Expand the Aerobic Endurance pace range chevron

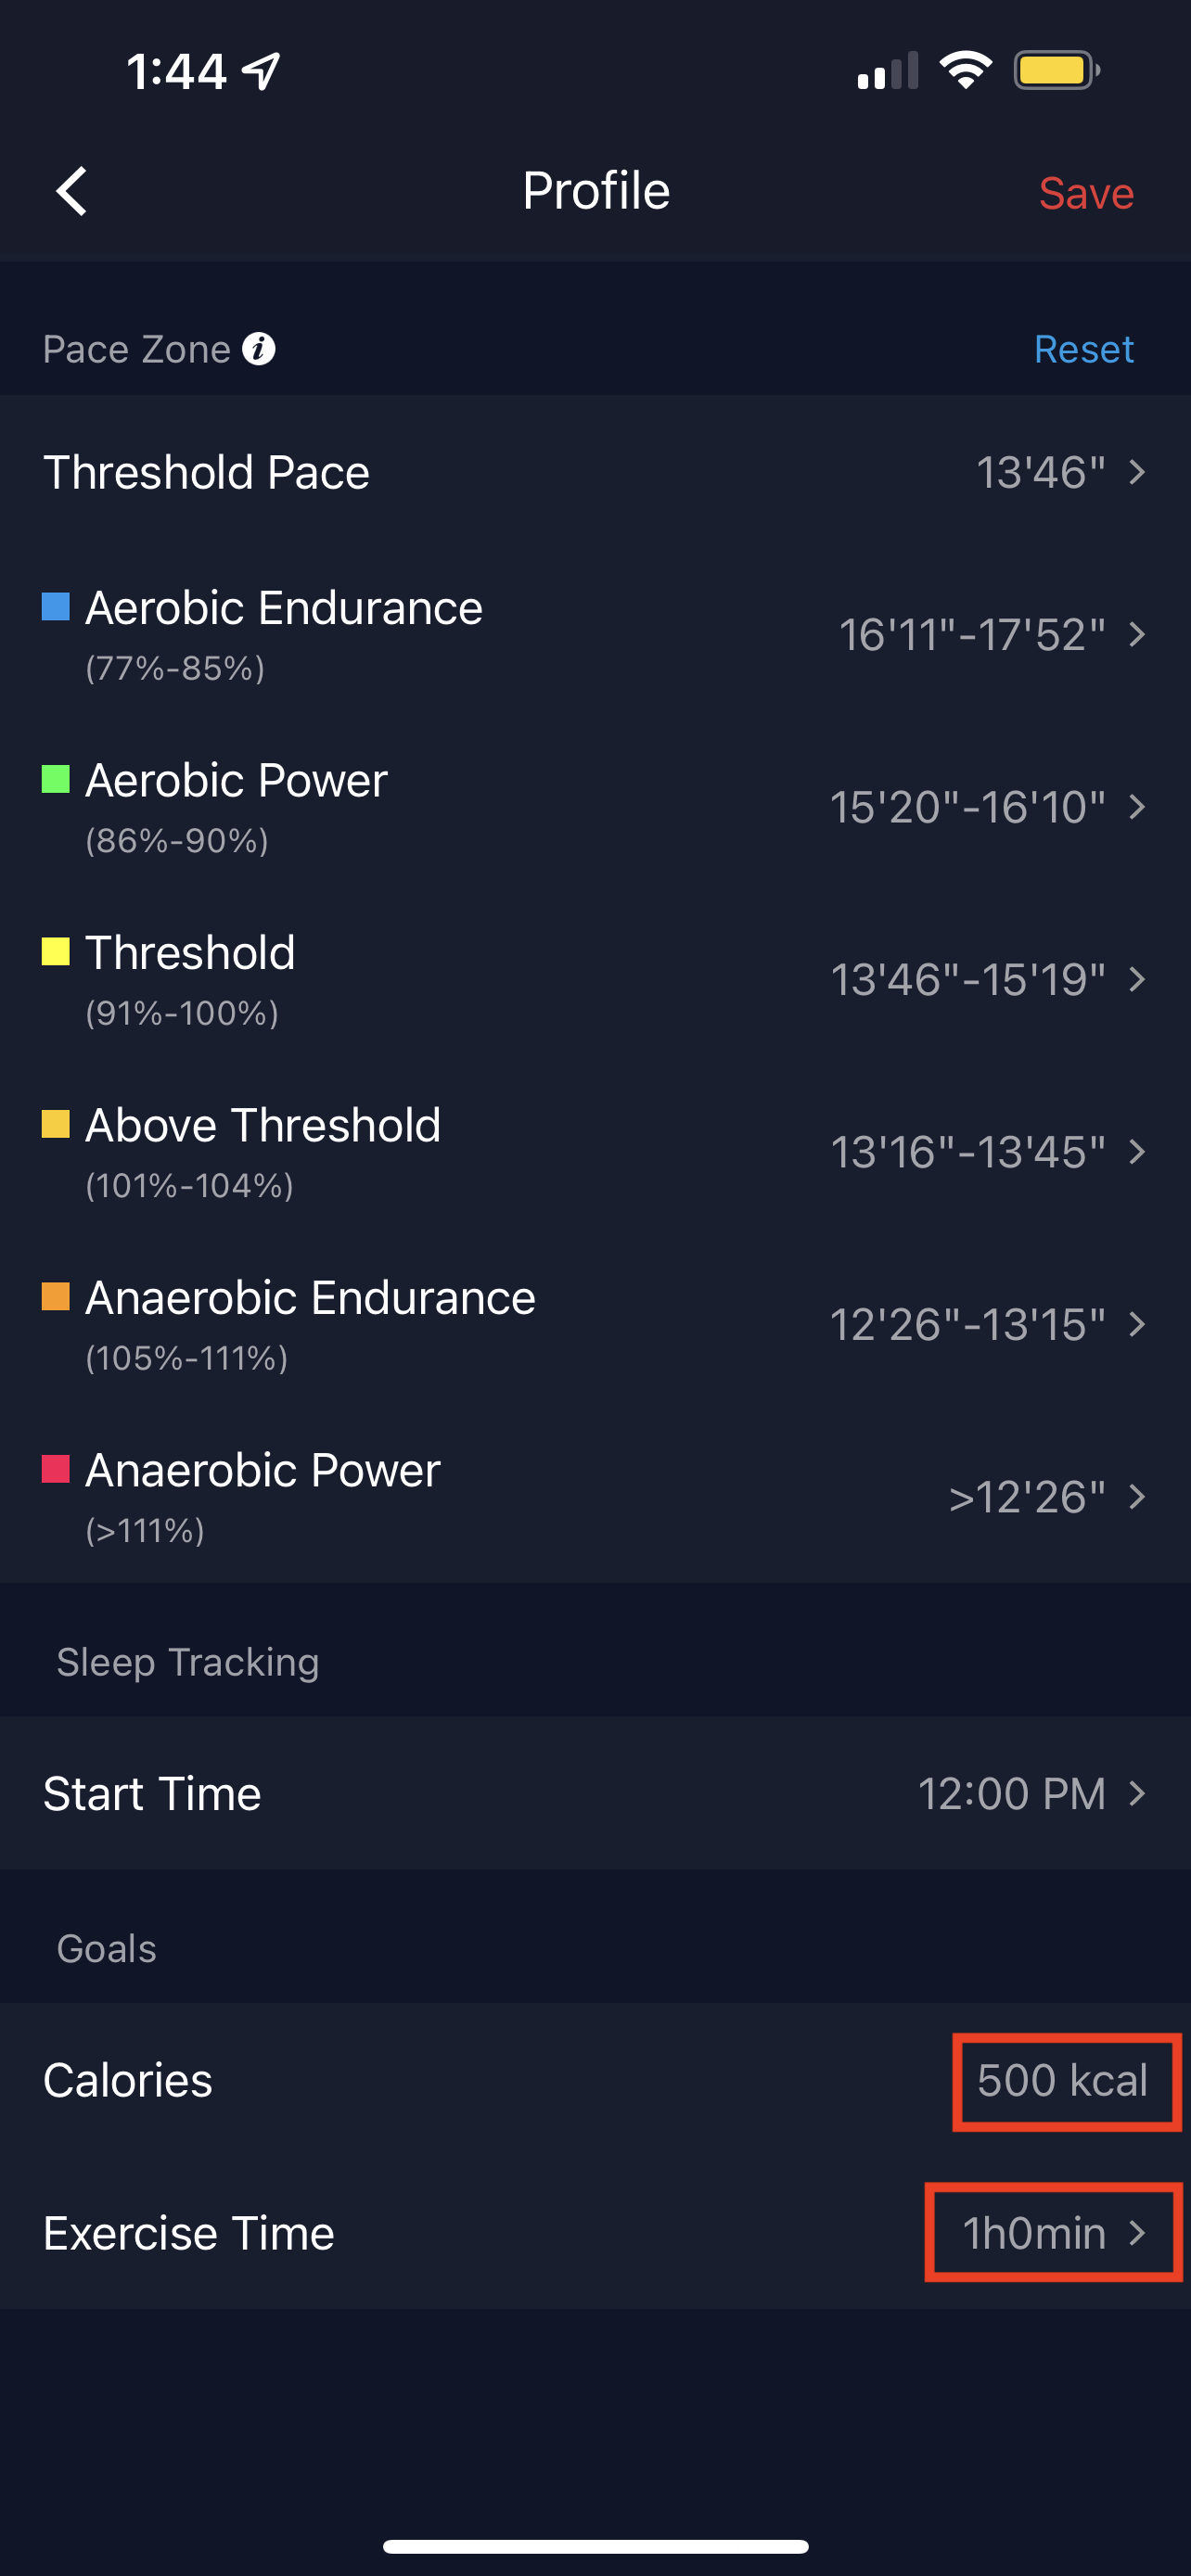tap(1136, 635)
